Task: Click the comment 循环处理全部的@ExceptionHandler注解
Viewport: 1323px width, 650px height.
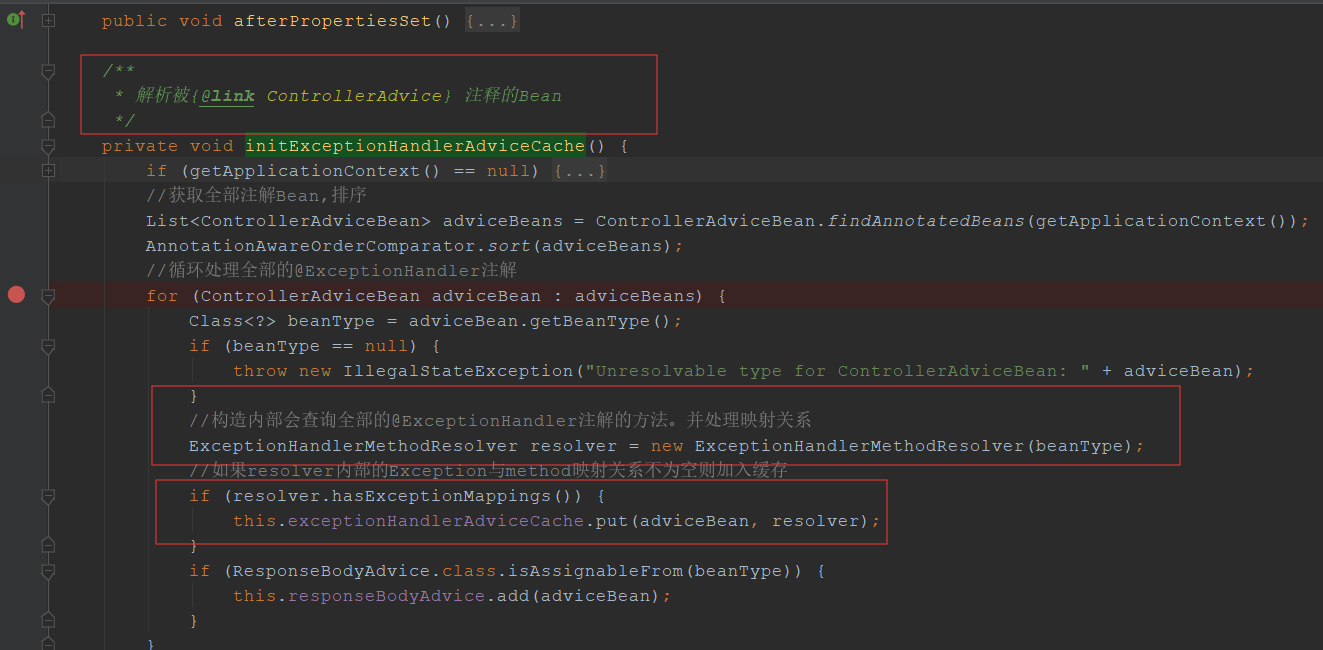Action: pos(331,271)
